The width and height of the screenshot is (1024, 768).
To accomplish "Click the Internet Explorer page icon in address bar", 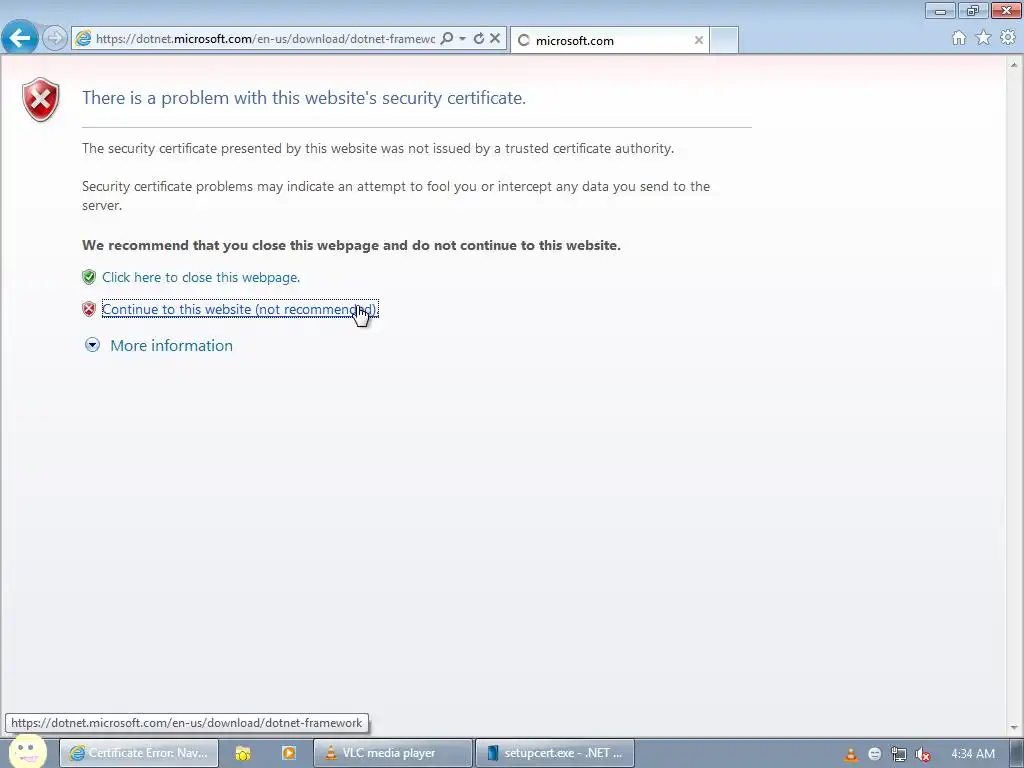I will coord(83,39).
